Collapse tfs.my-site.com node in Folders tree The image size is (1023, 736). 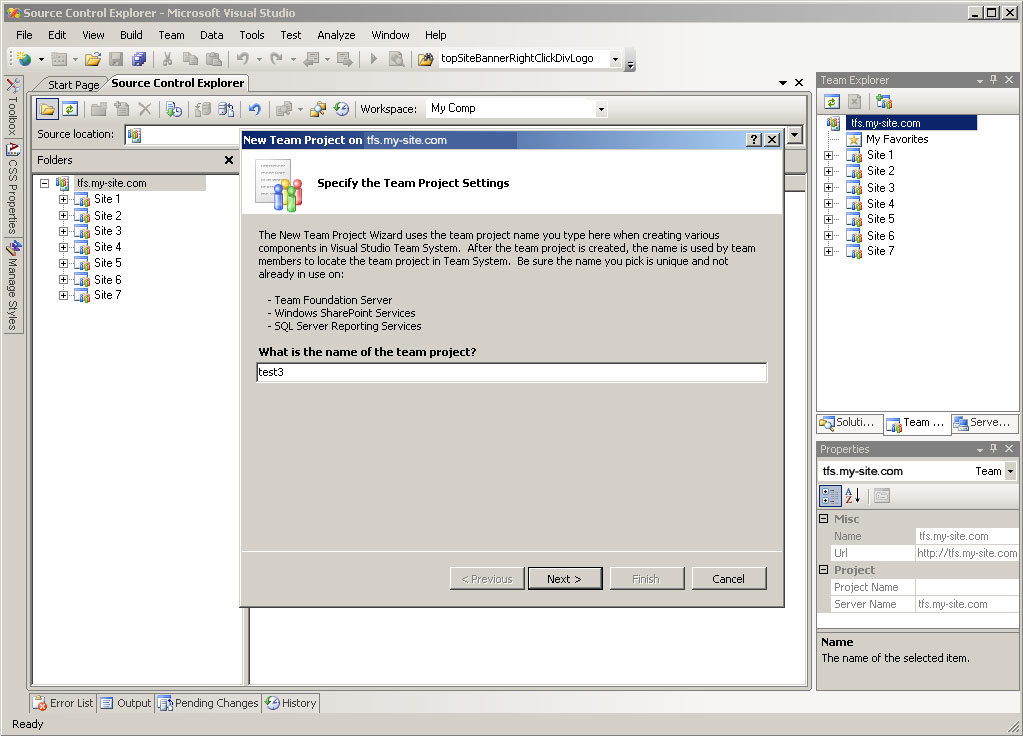click(44, 183)
